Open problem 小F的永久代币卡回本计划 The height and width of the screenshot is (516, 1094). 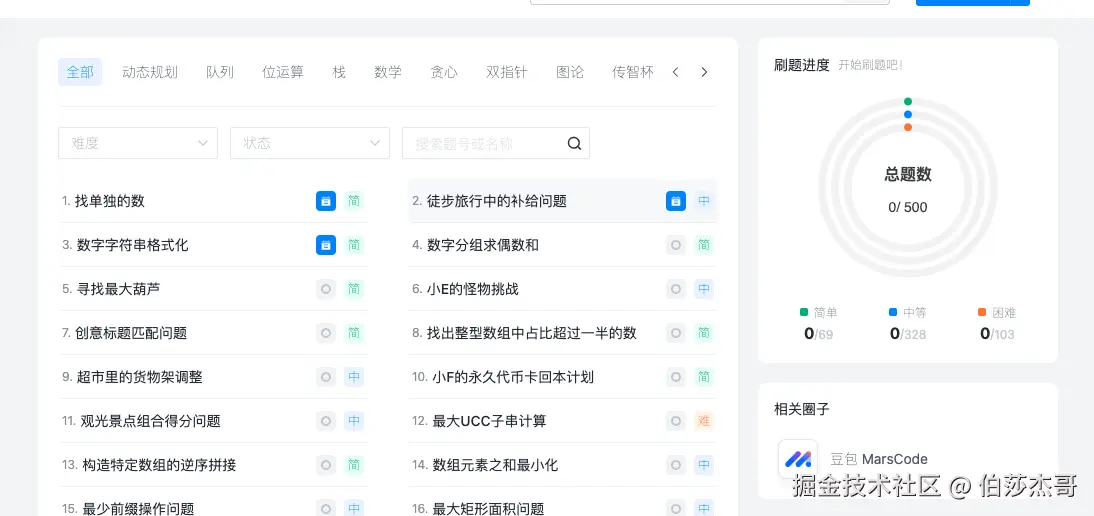[513, 377]
